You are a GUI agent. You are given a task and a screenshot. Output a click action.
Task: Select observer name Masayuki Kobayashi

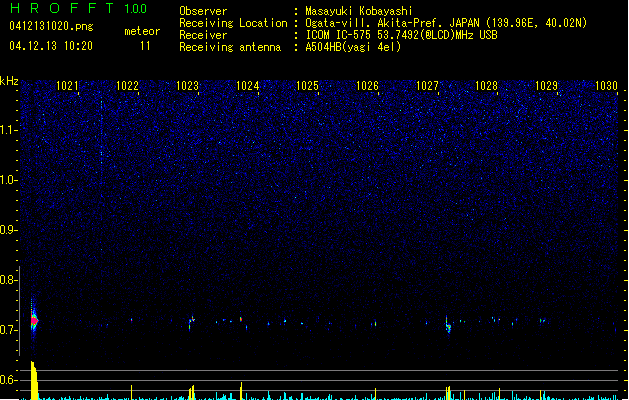tap(359, 11)
